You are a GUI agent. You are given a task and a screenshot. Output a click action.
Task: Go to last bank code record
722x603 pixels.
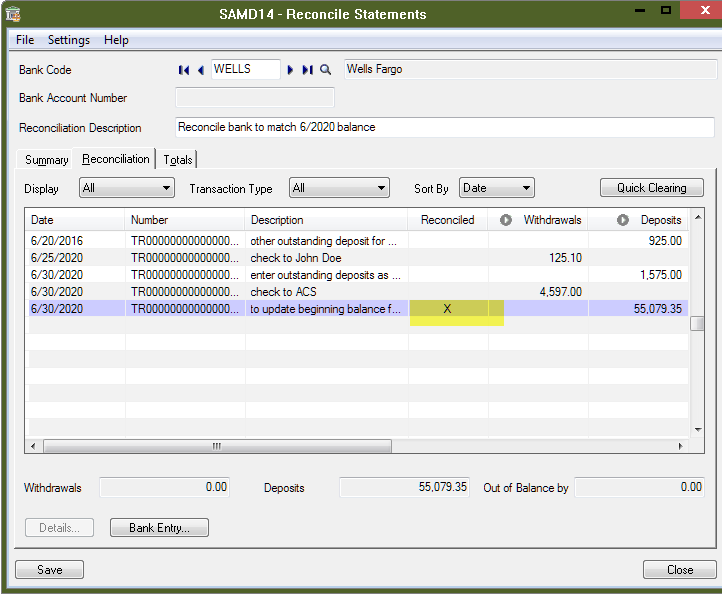[307, 70]
